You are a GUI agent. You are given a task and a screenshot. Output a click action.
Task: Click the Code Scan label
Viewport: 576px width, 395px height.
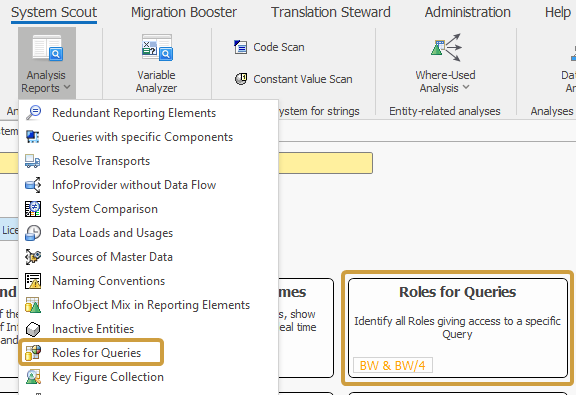tap(279, 47)
